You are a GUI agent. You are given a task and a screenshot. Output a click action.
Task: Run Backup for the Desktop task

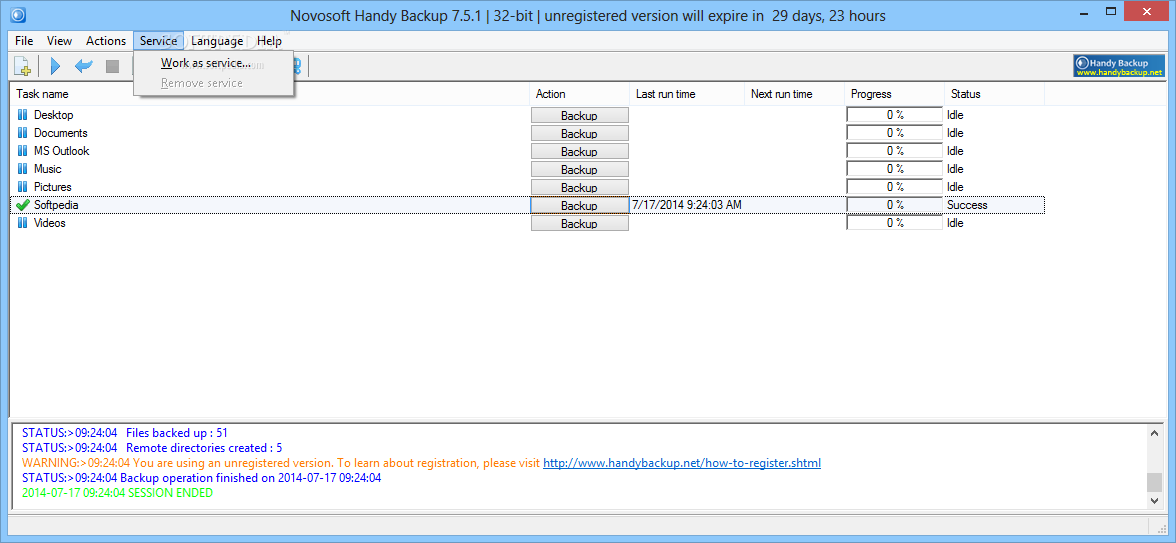579,116
